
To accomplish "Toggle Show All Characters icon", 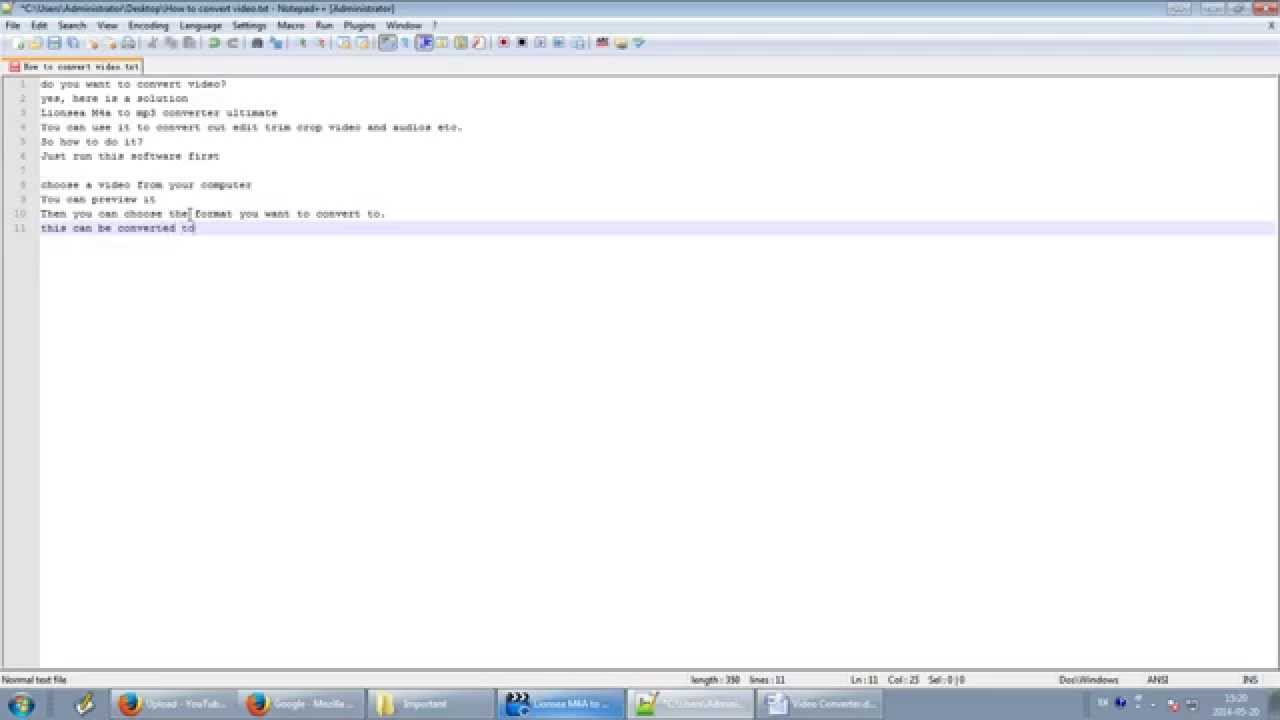I will click(x=405, y=43).
